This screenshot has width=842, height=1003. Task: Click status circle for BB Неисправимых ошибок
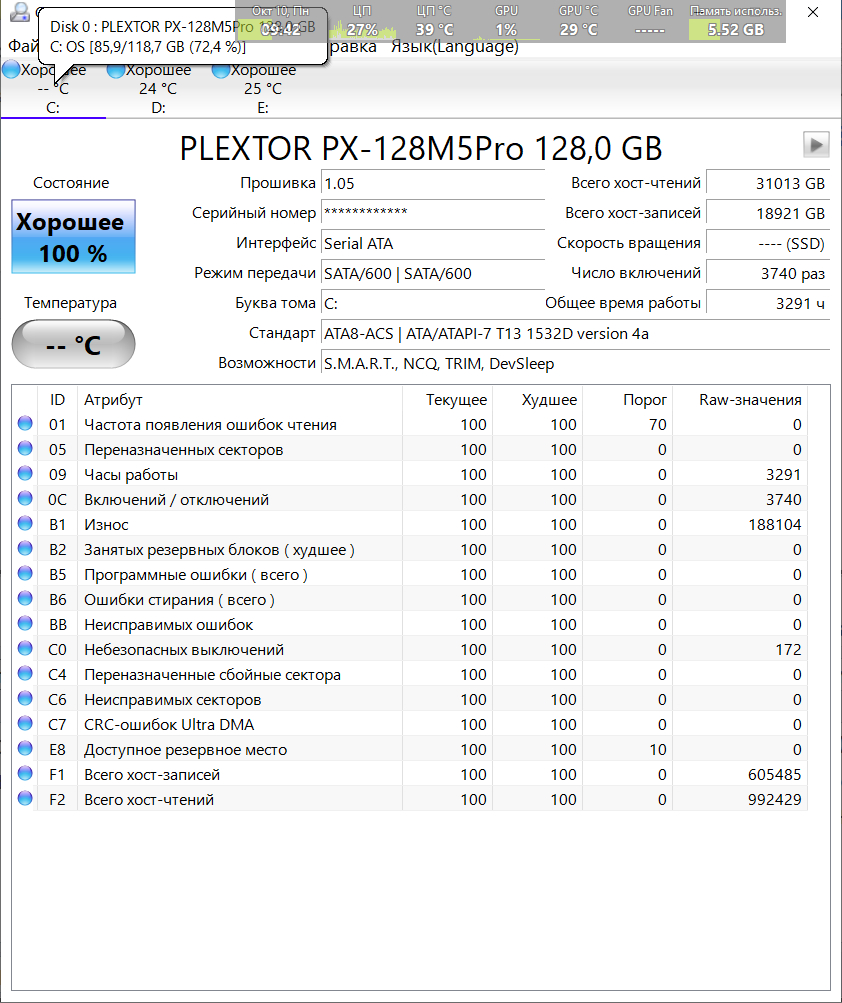point(25,623)
